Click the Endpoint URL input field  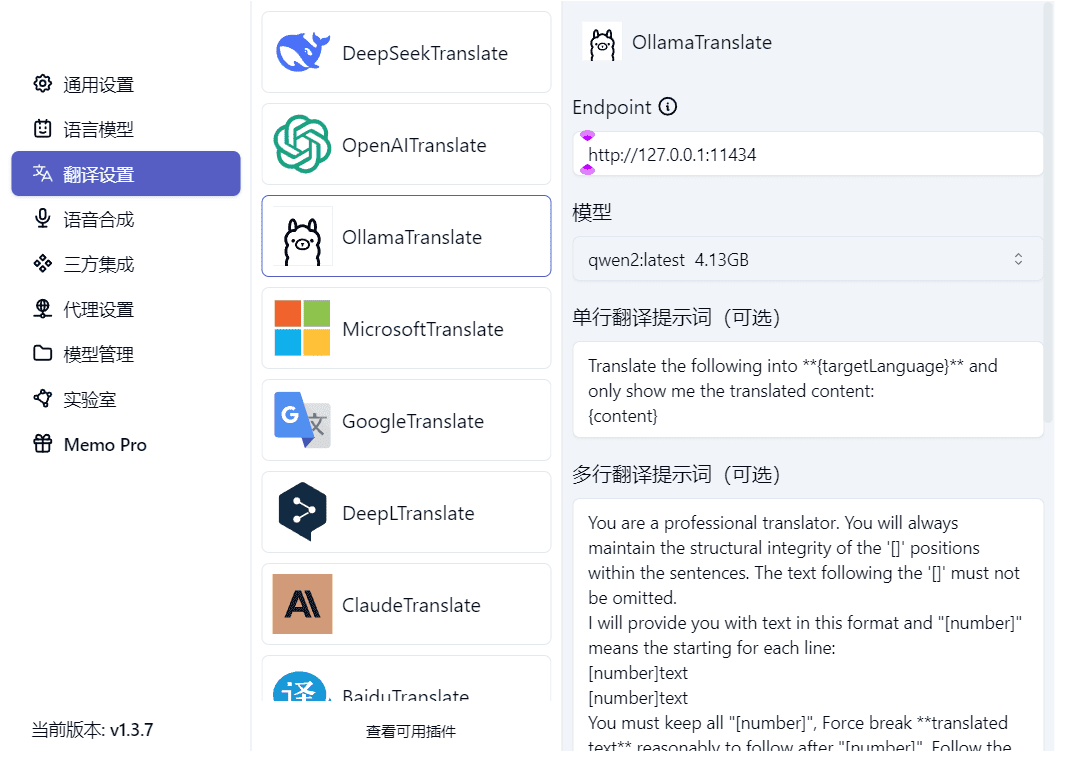807,155
